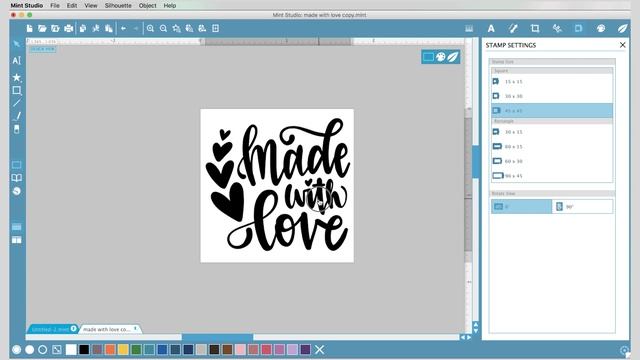Click the white X clear-color button
The height and width of the screenshot is (360, 640).
click(319, 349)
